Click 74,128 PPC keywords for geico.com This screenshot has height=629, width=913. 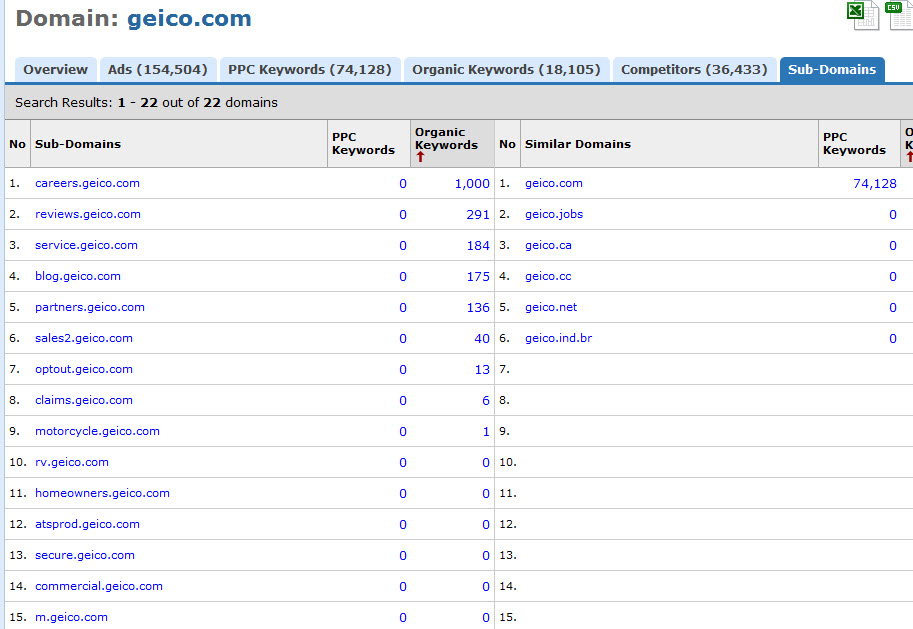[x=875, y=183]
